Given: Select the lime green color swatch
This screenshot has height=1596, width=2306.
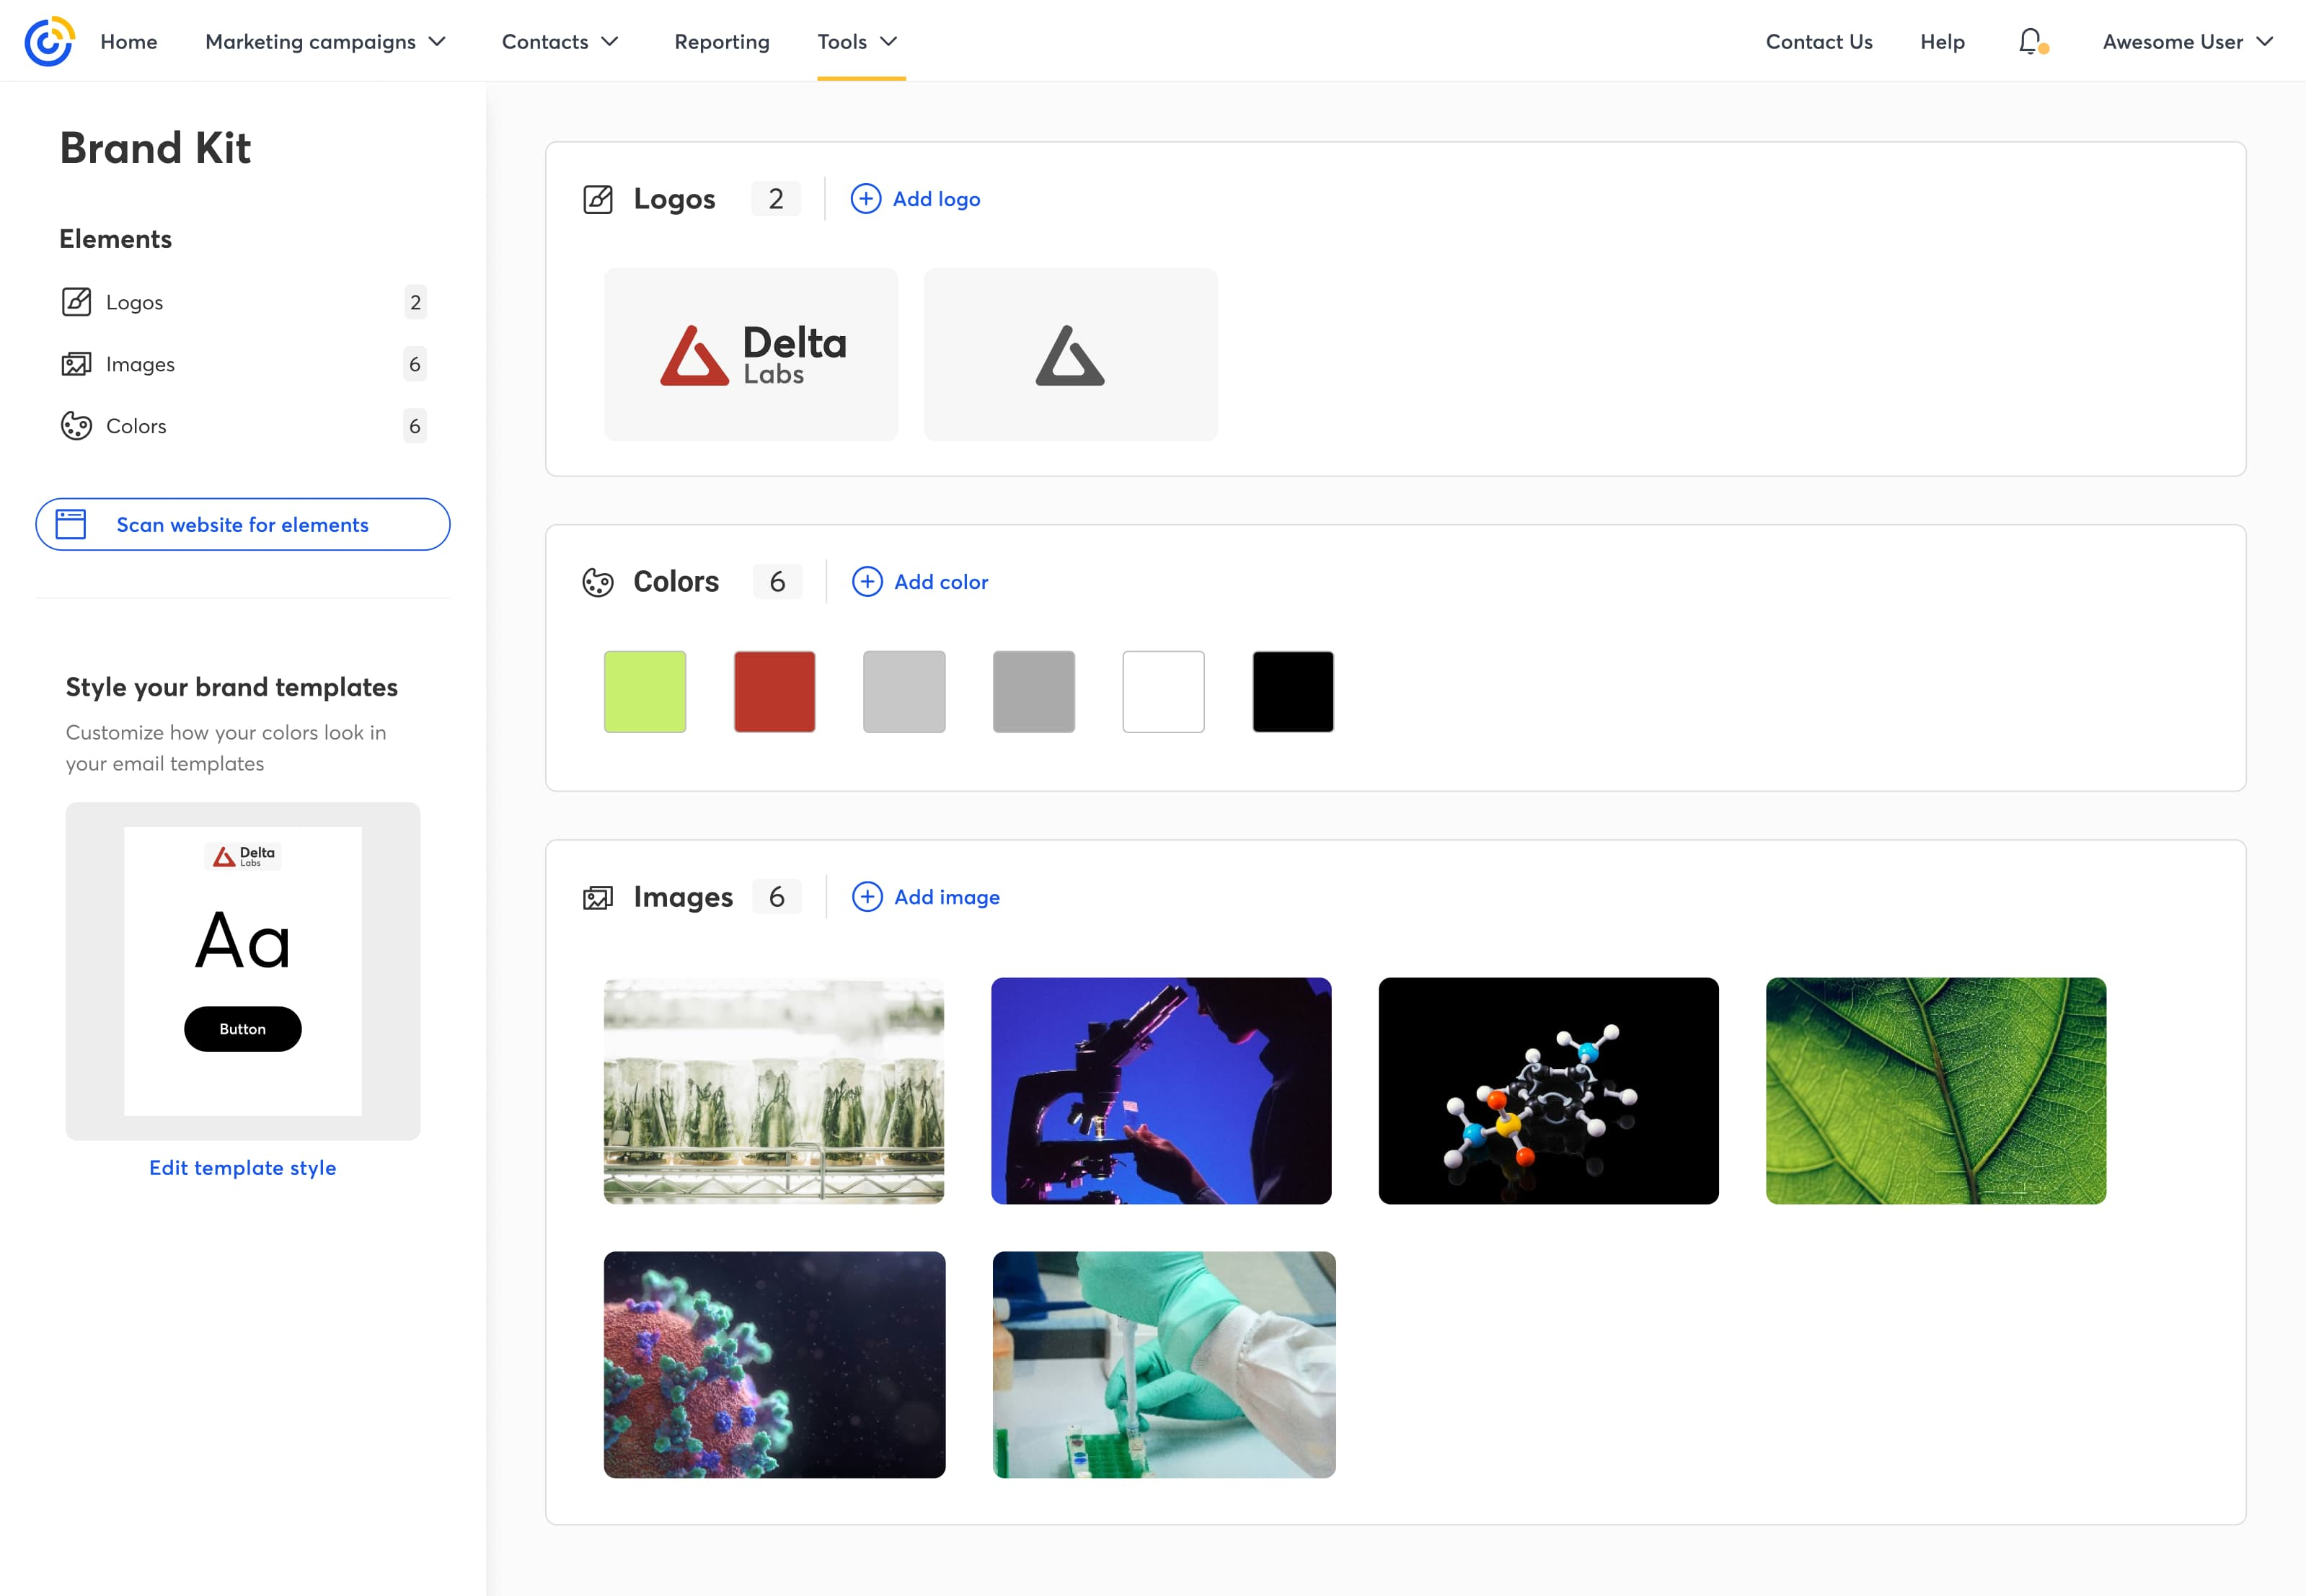Looking at the screenshot, I should coord(645,692).
